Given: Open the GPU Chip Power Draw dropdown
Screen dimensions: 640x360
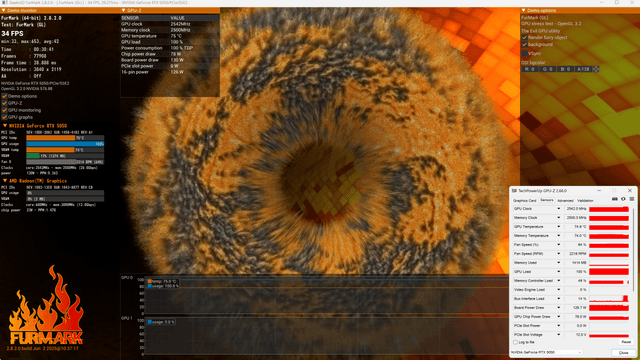Looking at the screenshot, I should (559, 316).
